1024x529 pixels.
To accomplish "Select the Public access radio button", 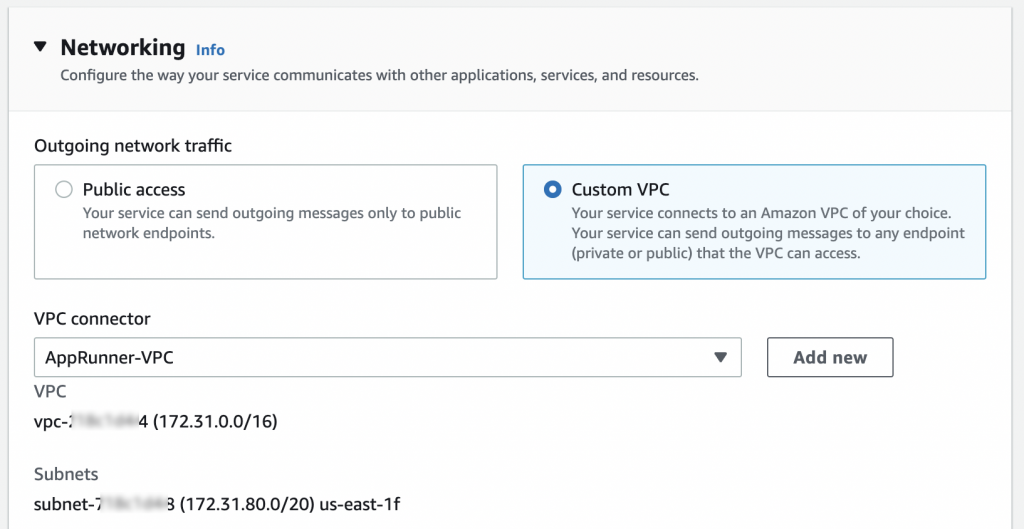I will (64, 189).
